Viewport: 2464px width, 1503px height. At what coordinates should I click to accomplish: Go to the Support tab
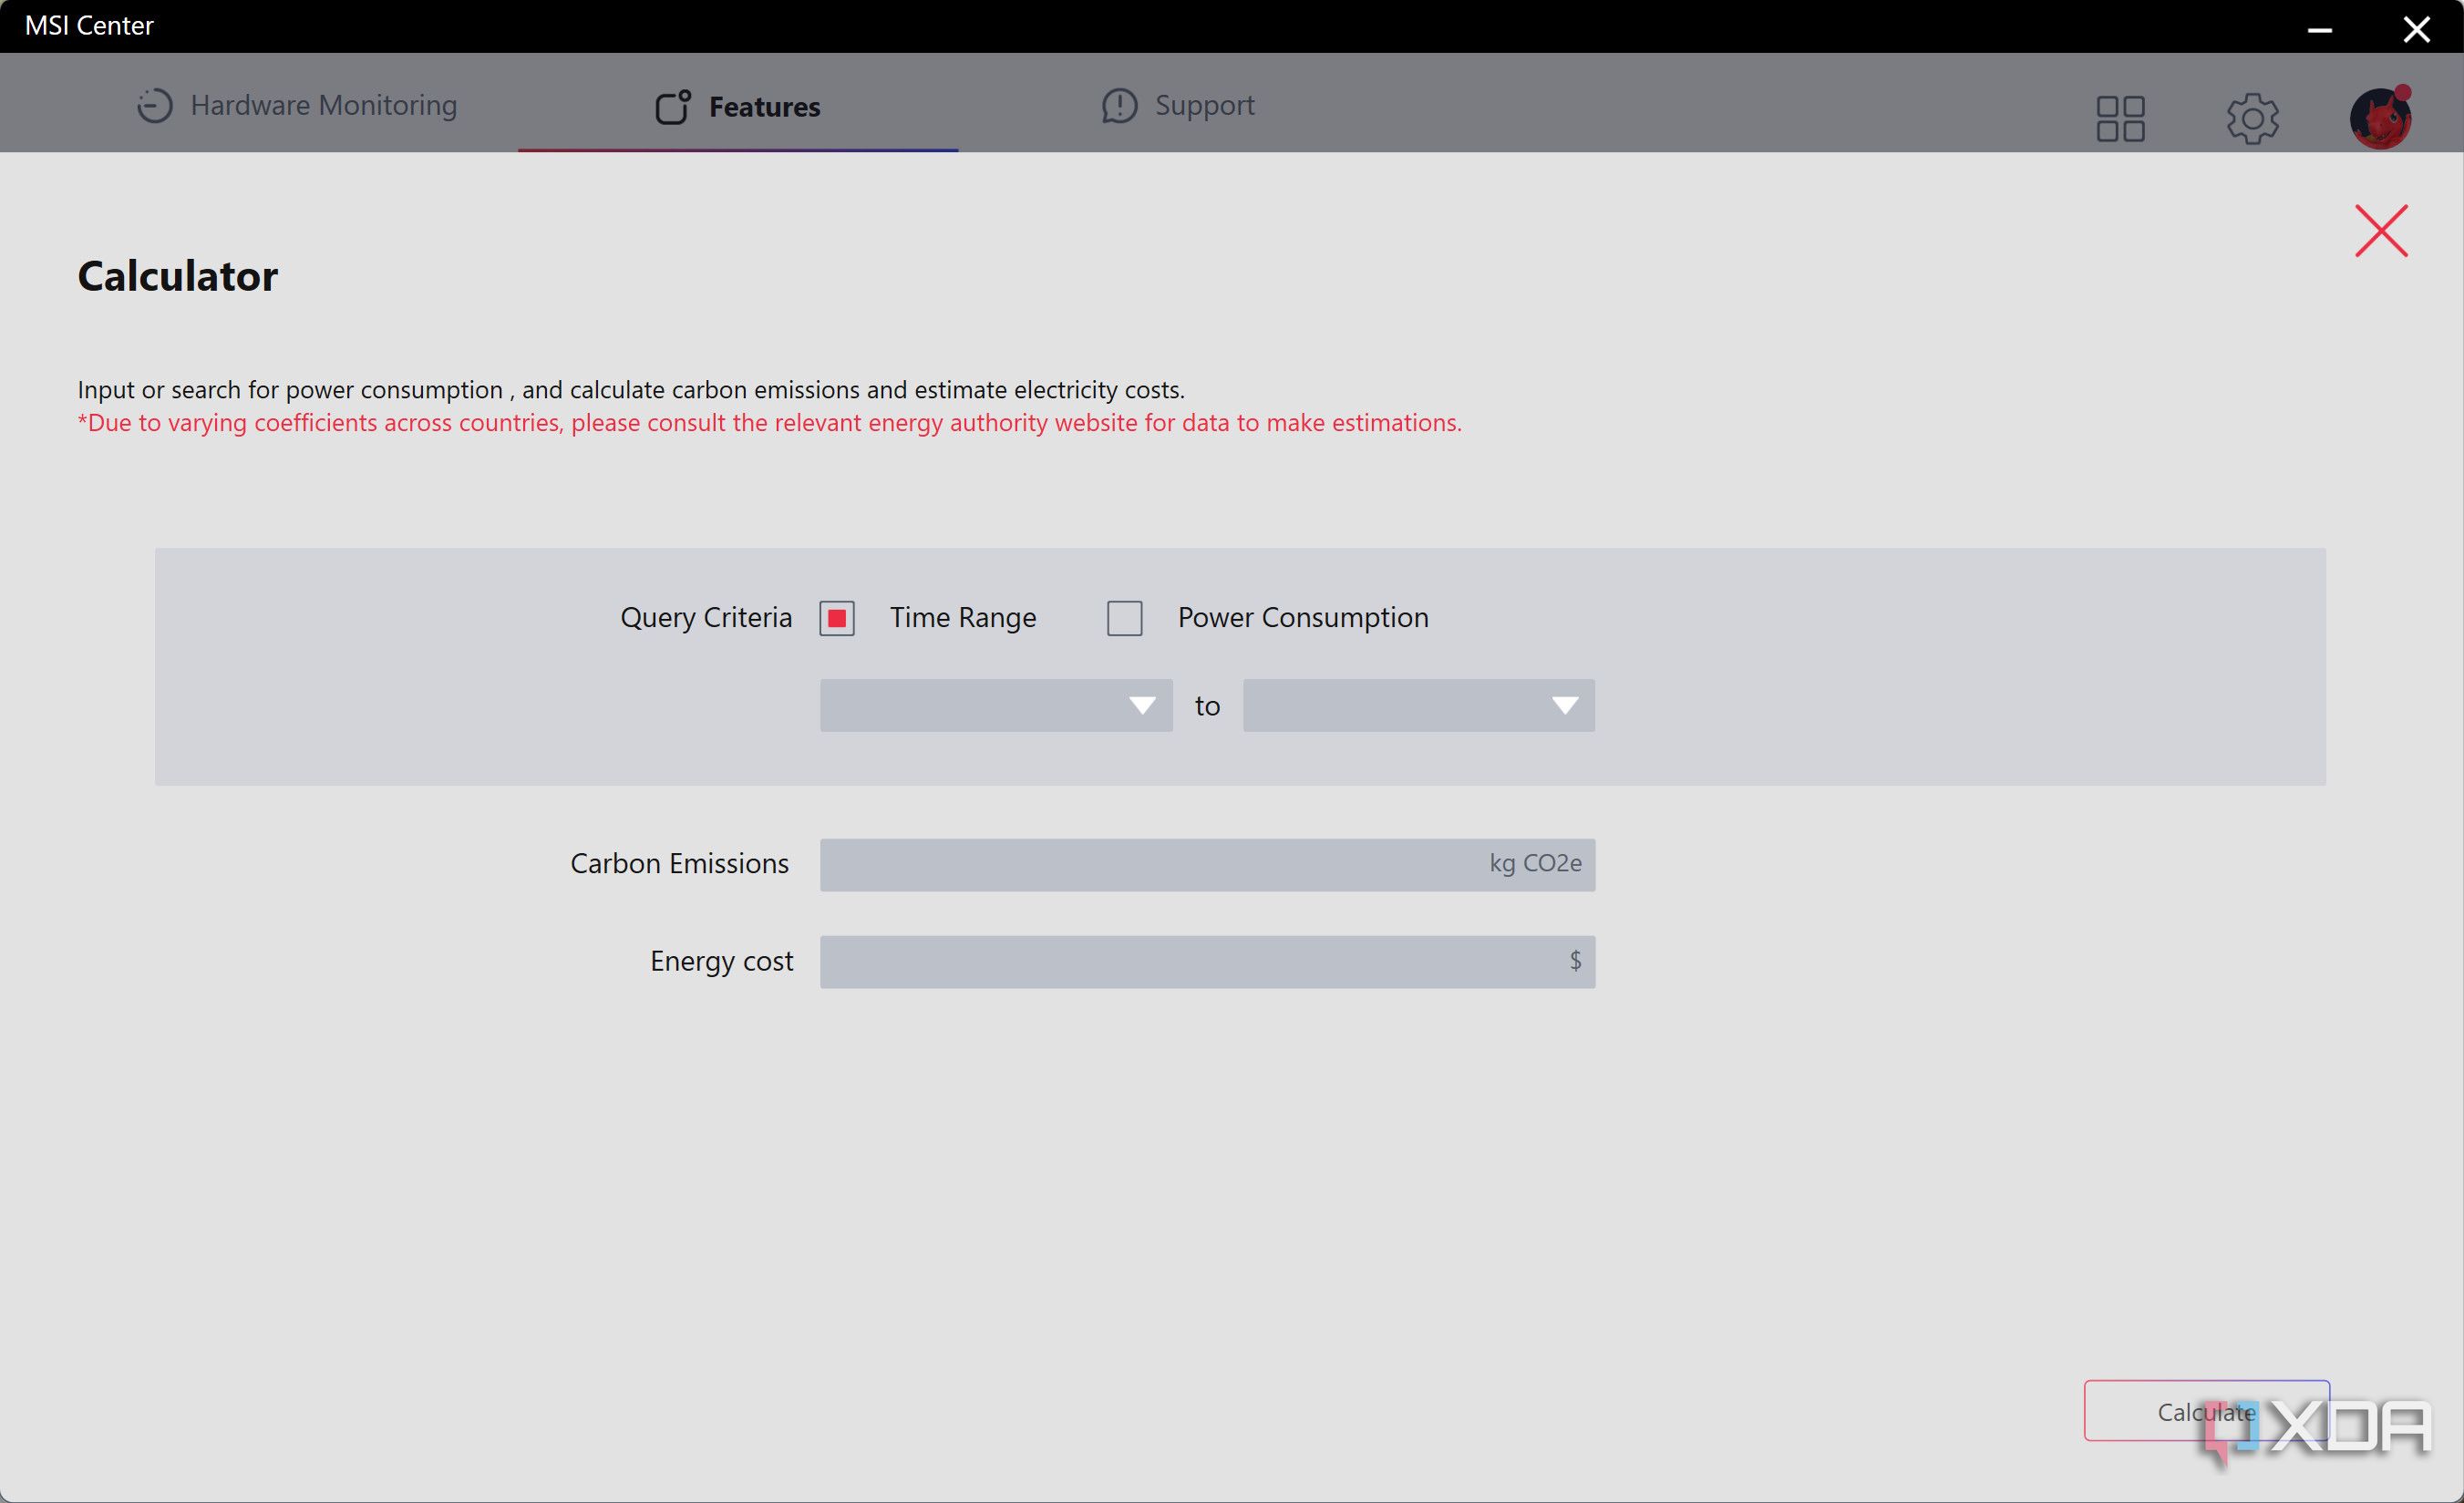click(1178, 105)
